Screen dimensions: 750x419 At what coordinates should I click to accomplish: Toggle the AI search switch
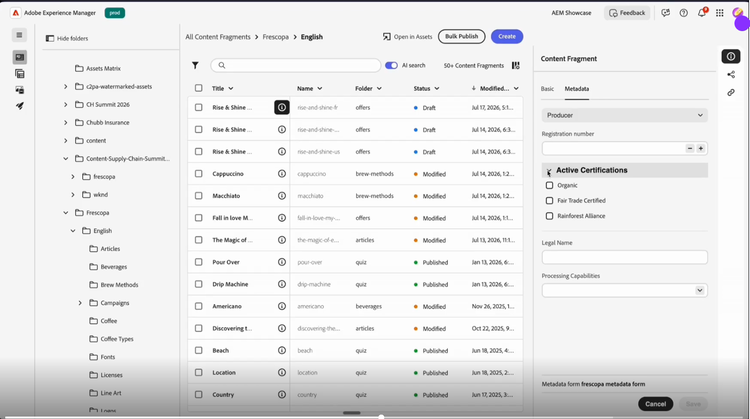pyautogui.click(x=391, y=66)
